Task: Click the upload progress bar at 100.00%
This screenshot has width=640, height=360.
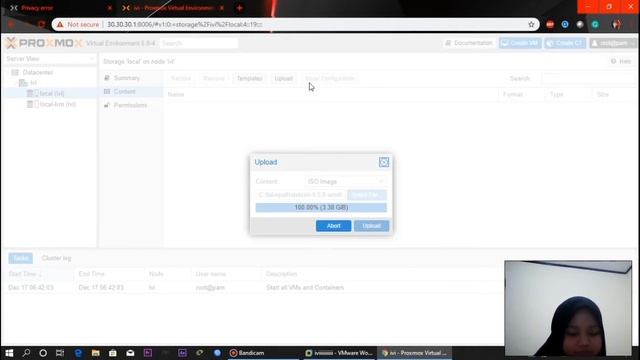Action: pyautogui.click(x=321, y=207)
